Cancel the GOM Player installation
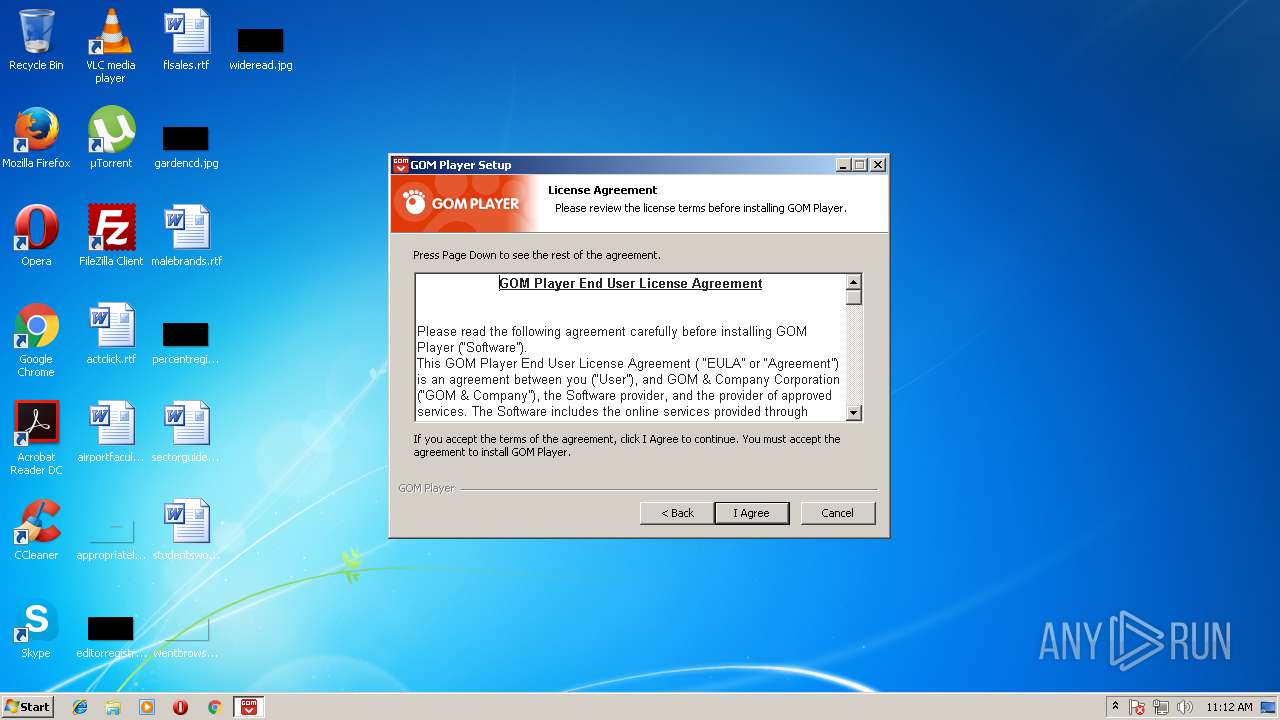Viewport: 1280px width, 720px height. [838, 513]
